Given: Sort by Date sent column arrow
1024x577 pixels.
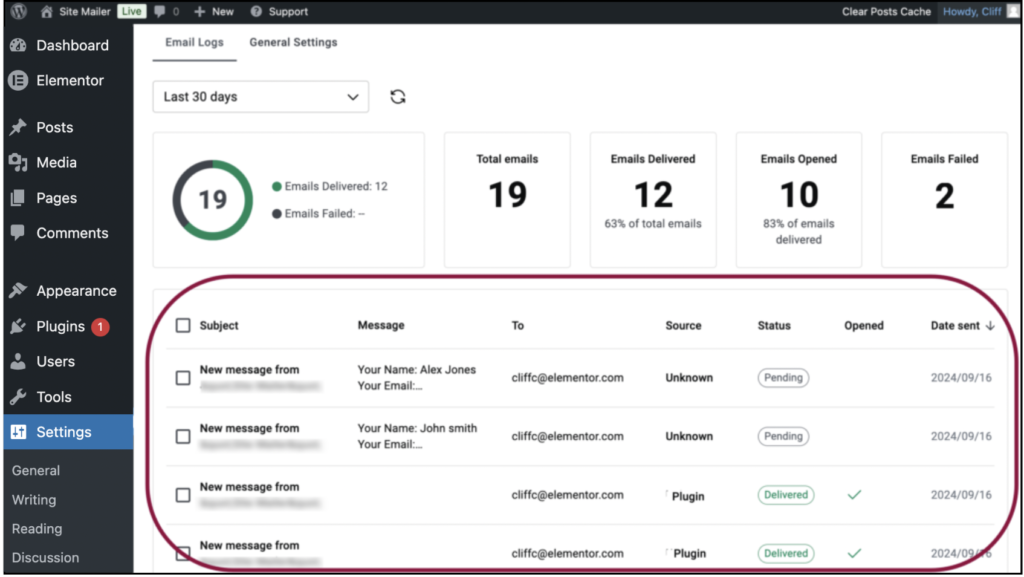Looking at the screenshot, I should click(990, 326).
